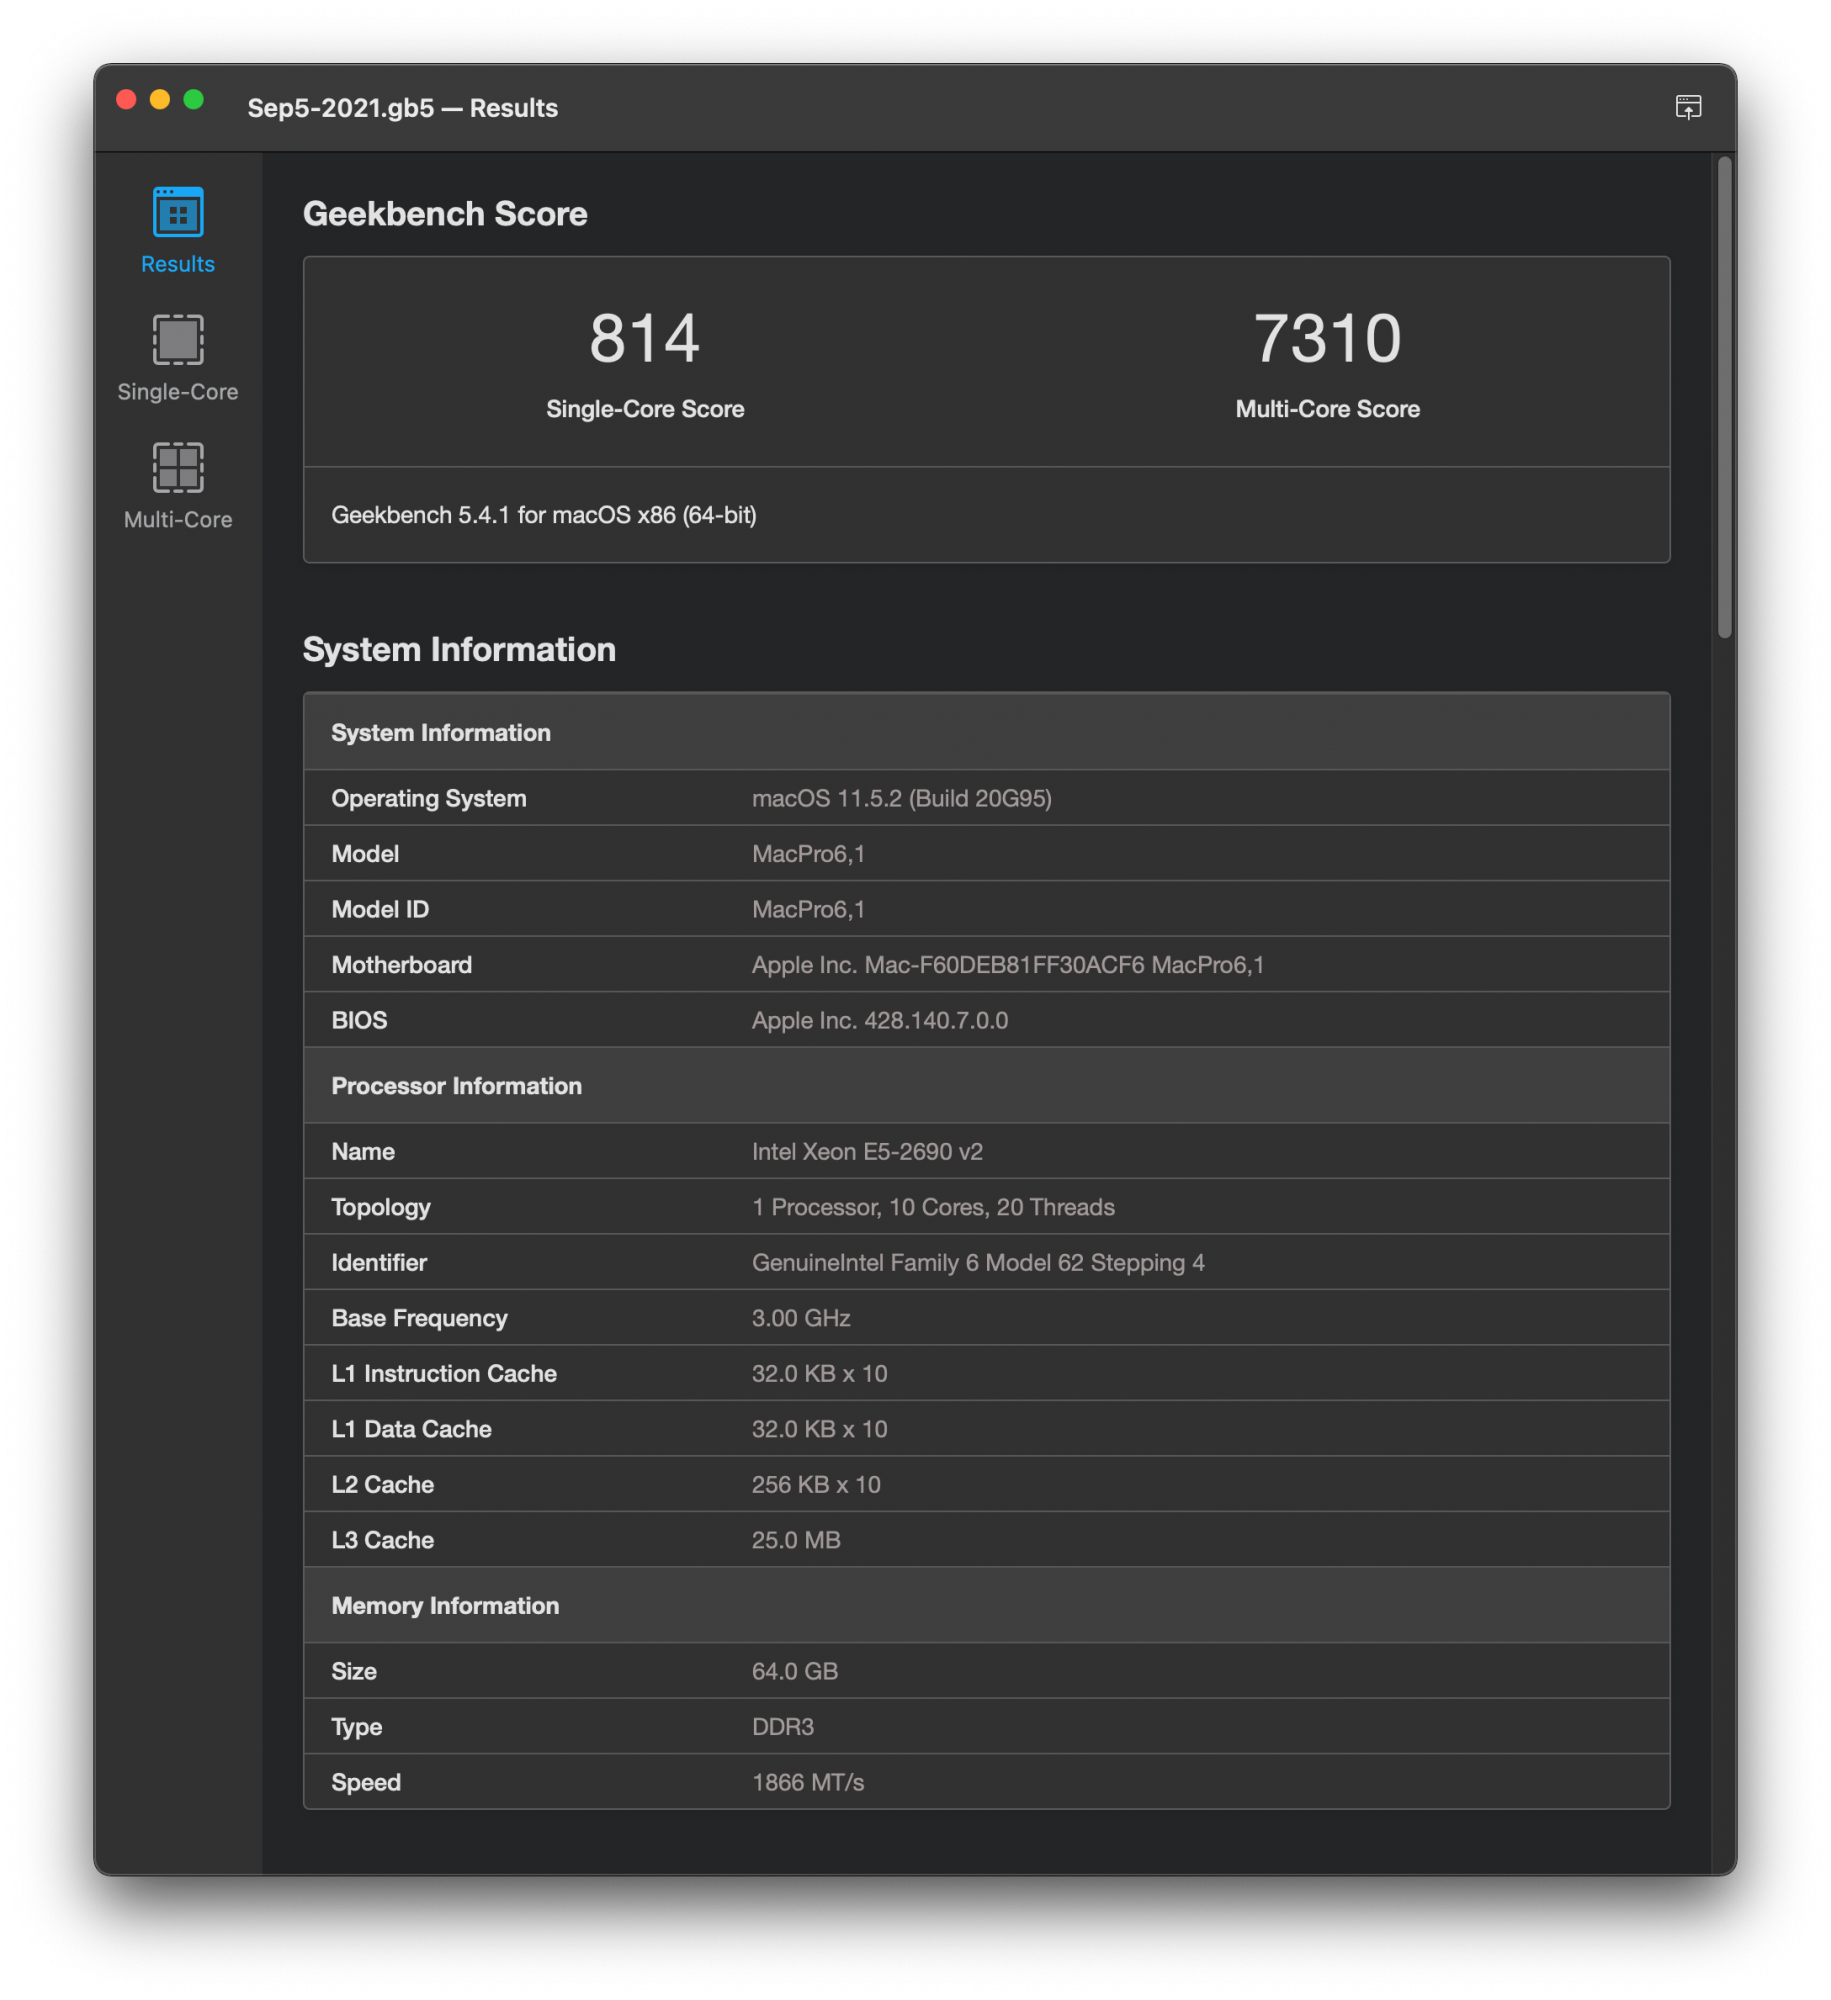This screenshot has height=2000, width=1831.
Task: Click the Sep5-2021.gb5 — Results window title
Action: pyautogui.click(x=403, y=108)
